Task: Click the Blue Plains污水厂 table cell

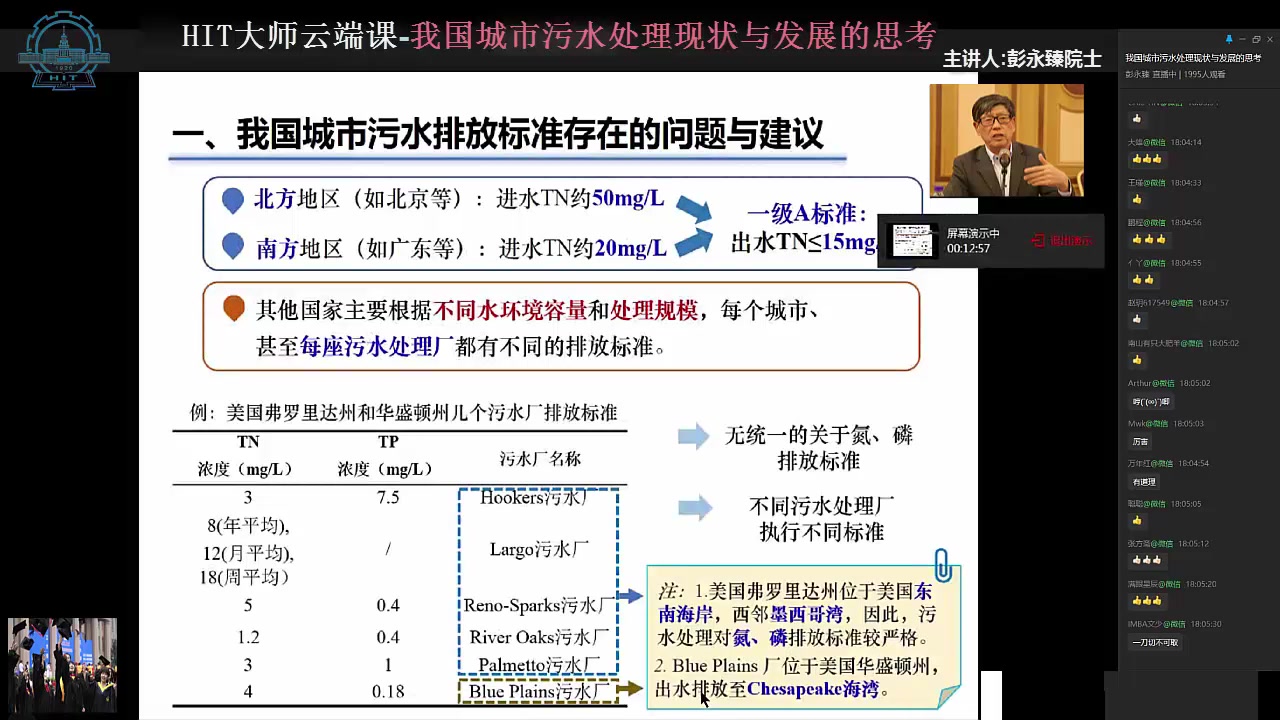Action: 538,691
